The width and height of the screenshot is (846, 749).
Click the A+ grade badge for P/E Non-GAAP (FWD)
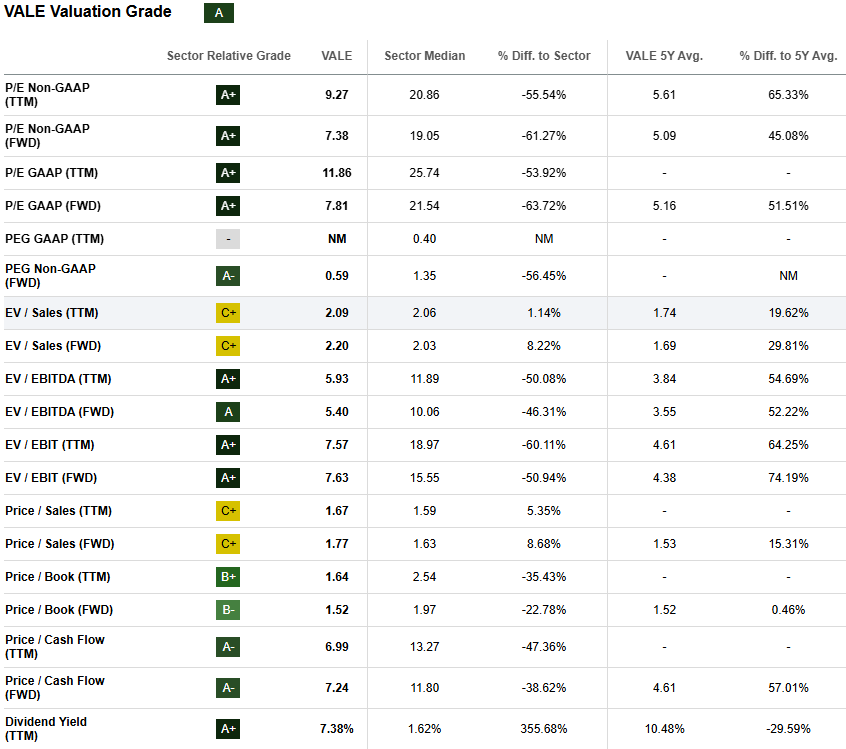[228, 136]
